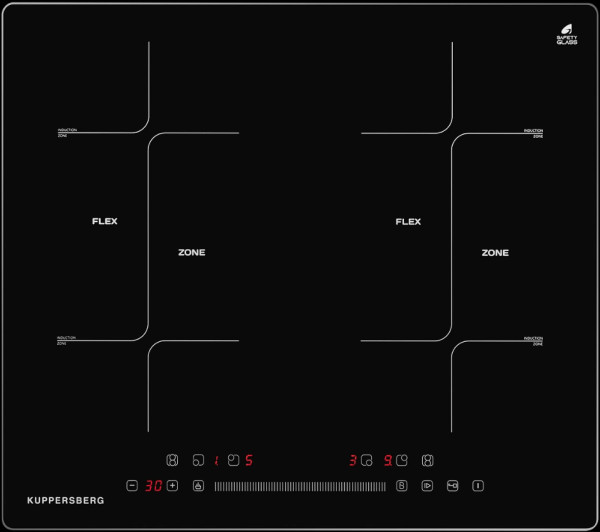Select the front-left cooking zone icon

click(x=199, y=460)
